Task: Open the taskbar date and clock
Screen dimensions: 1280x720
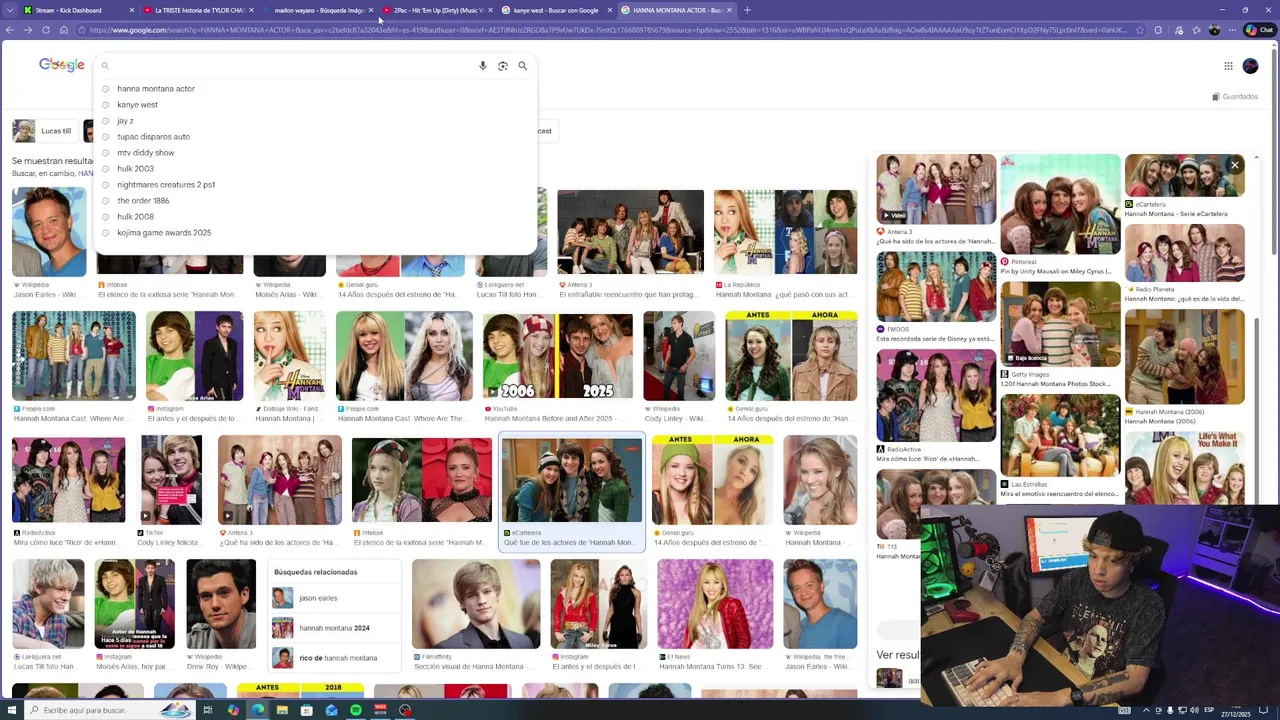Action: click(1234, 711)
